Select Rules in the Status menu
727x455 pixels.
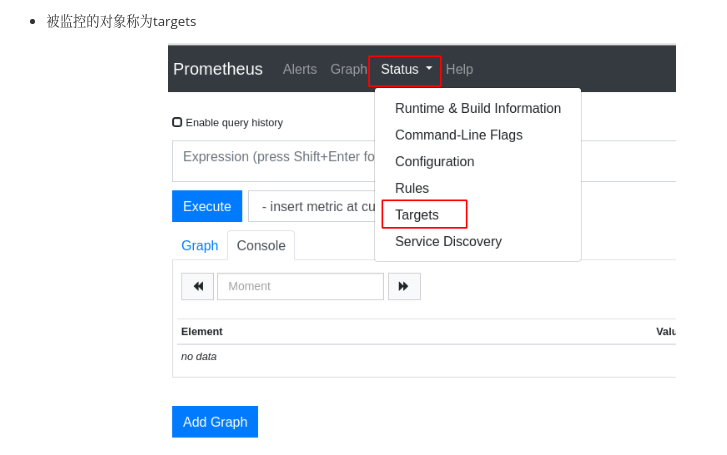(x=412, y=188)
